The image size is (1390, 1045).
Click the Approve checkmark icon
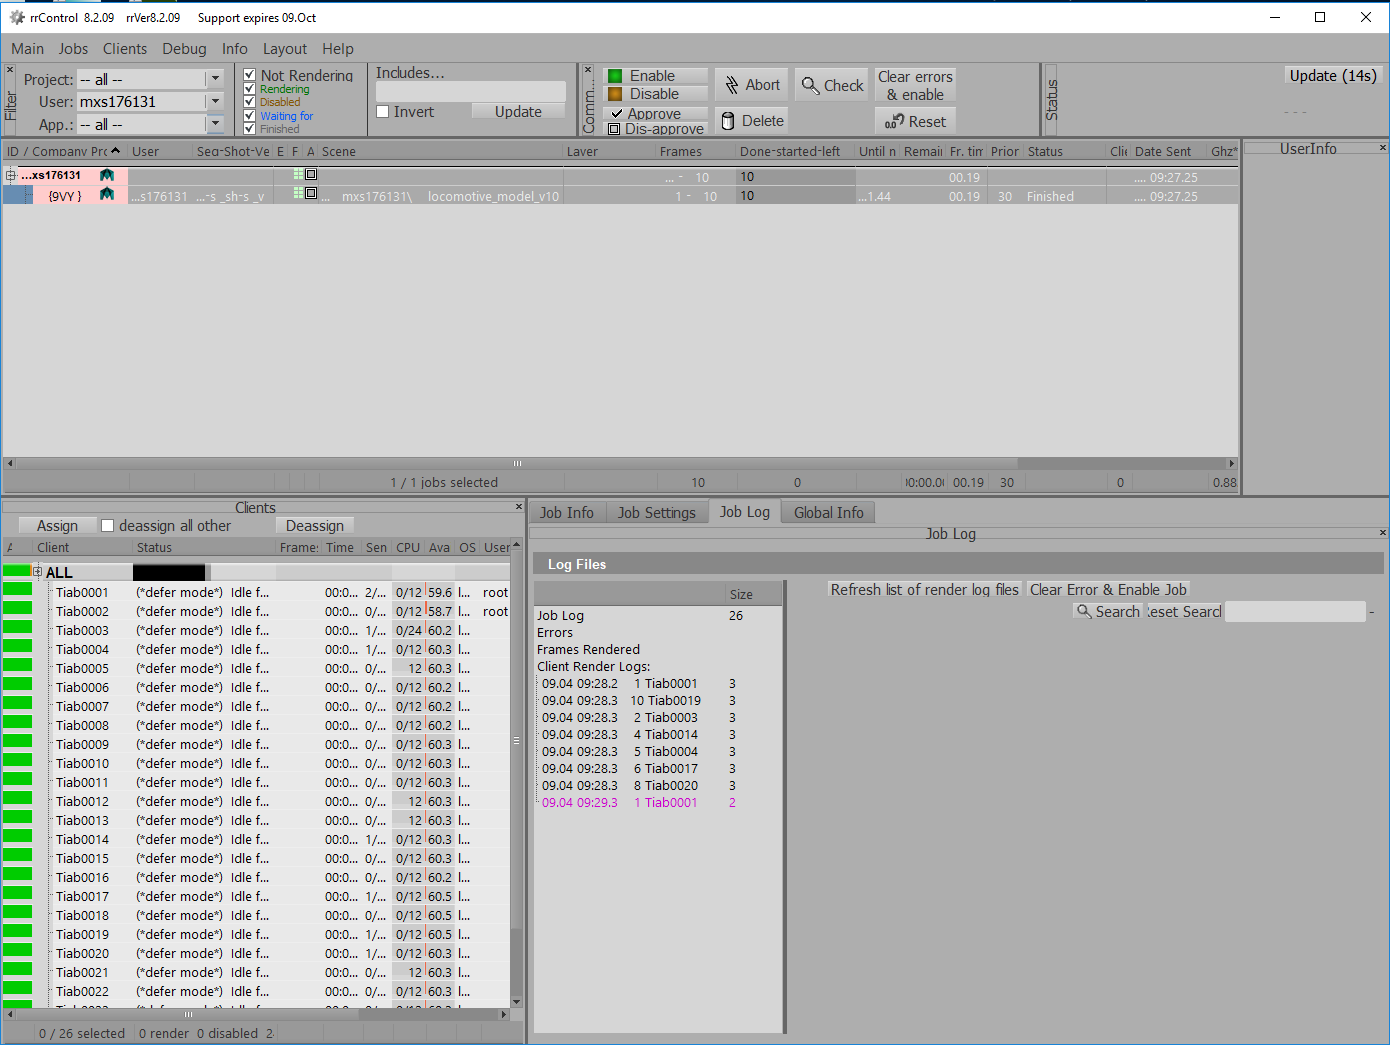coord(616,114)
